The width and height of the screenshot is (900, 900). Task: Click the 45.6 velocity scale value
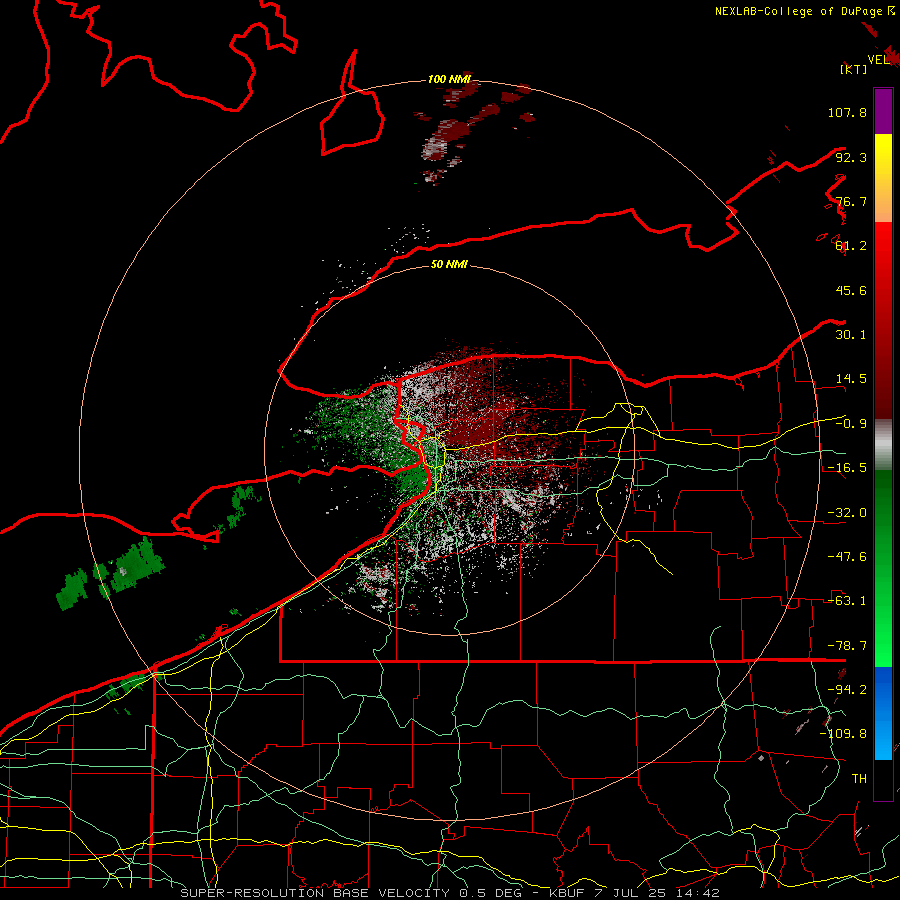click(851, 290)
